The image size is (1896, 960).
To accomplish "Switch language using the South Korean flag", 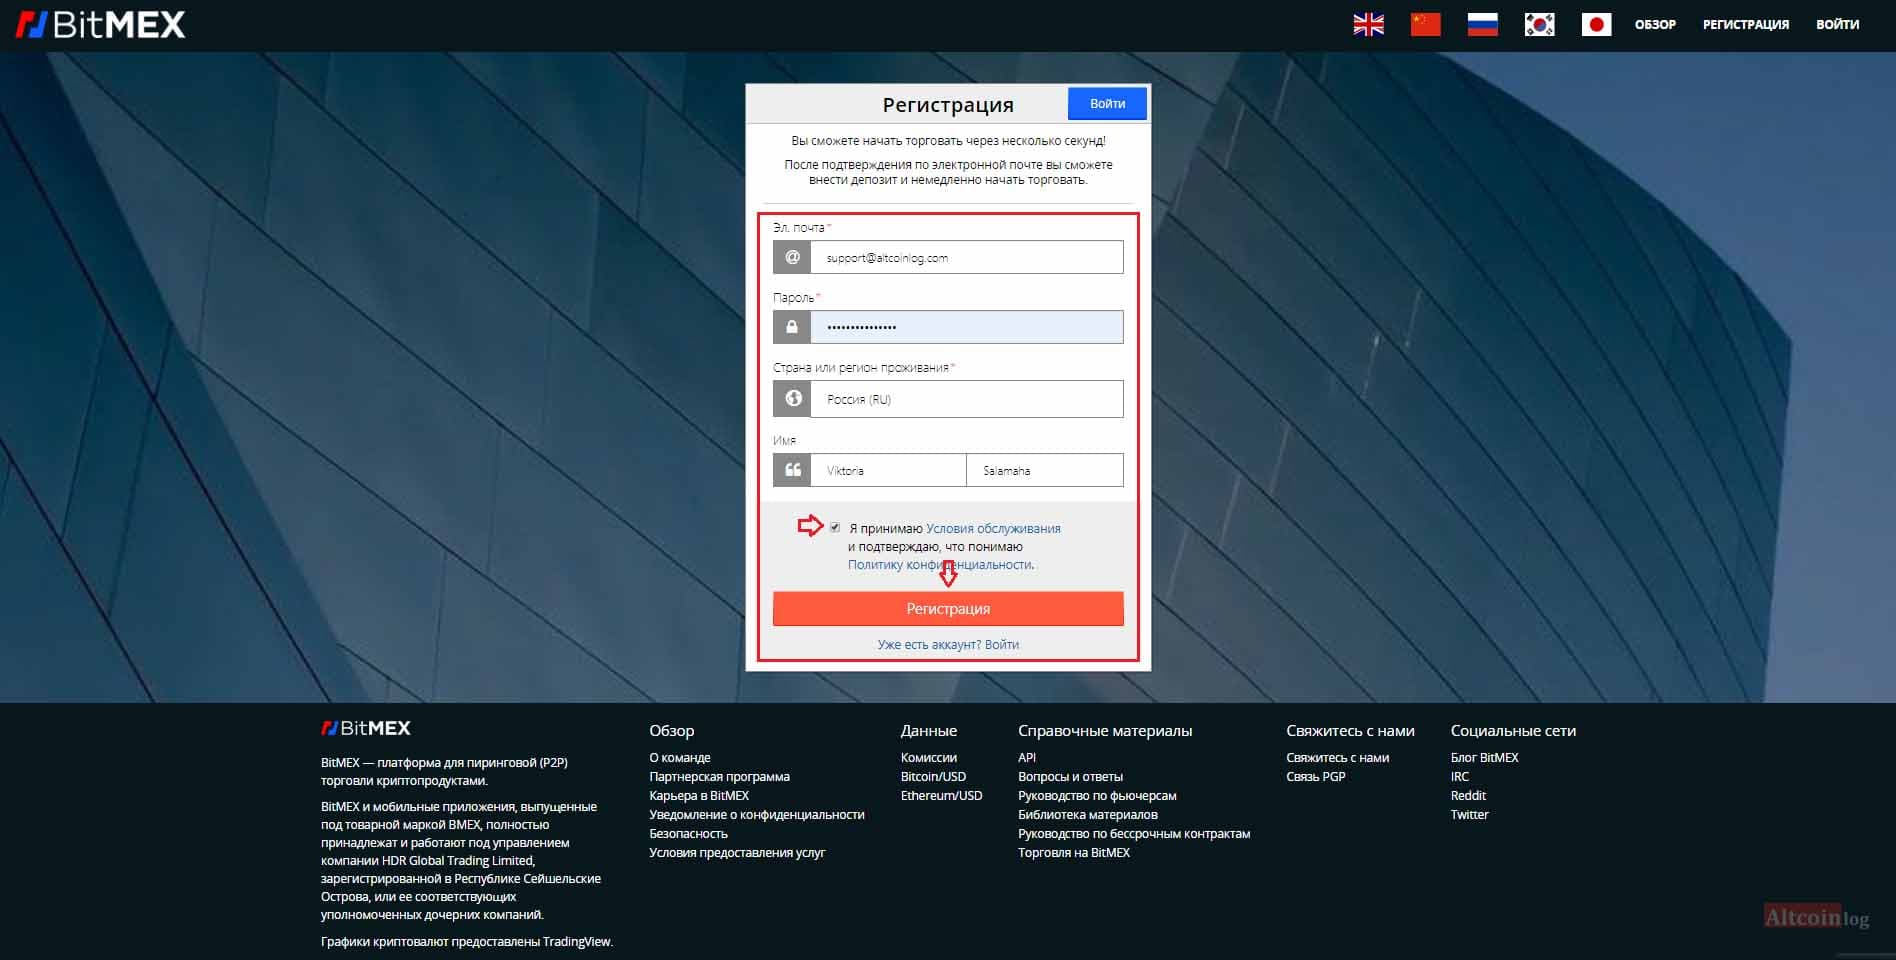I will click(1539, 24).
